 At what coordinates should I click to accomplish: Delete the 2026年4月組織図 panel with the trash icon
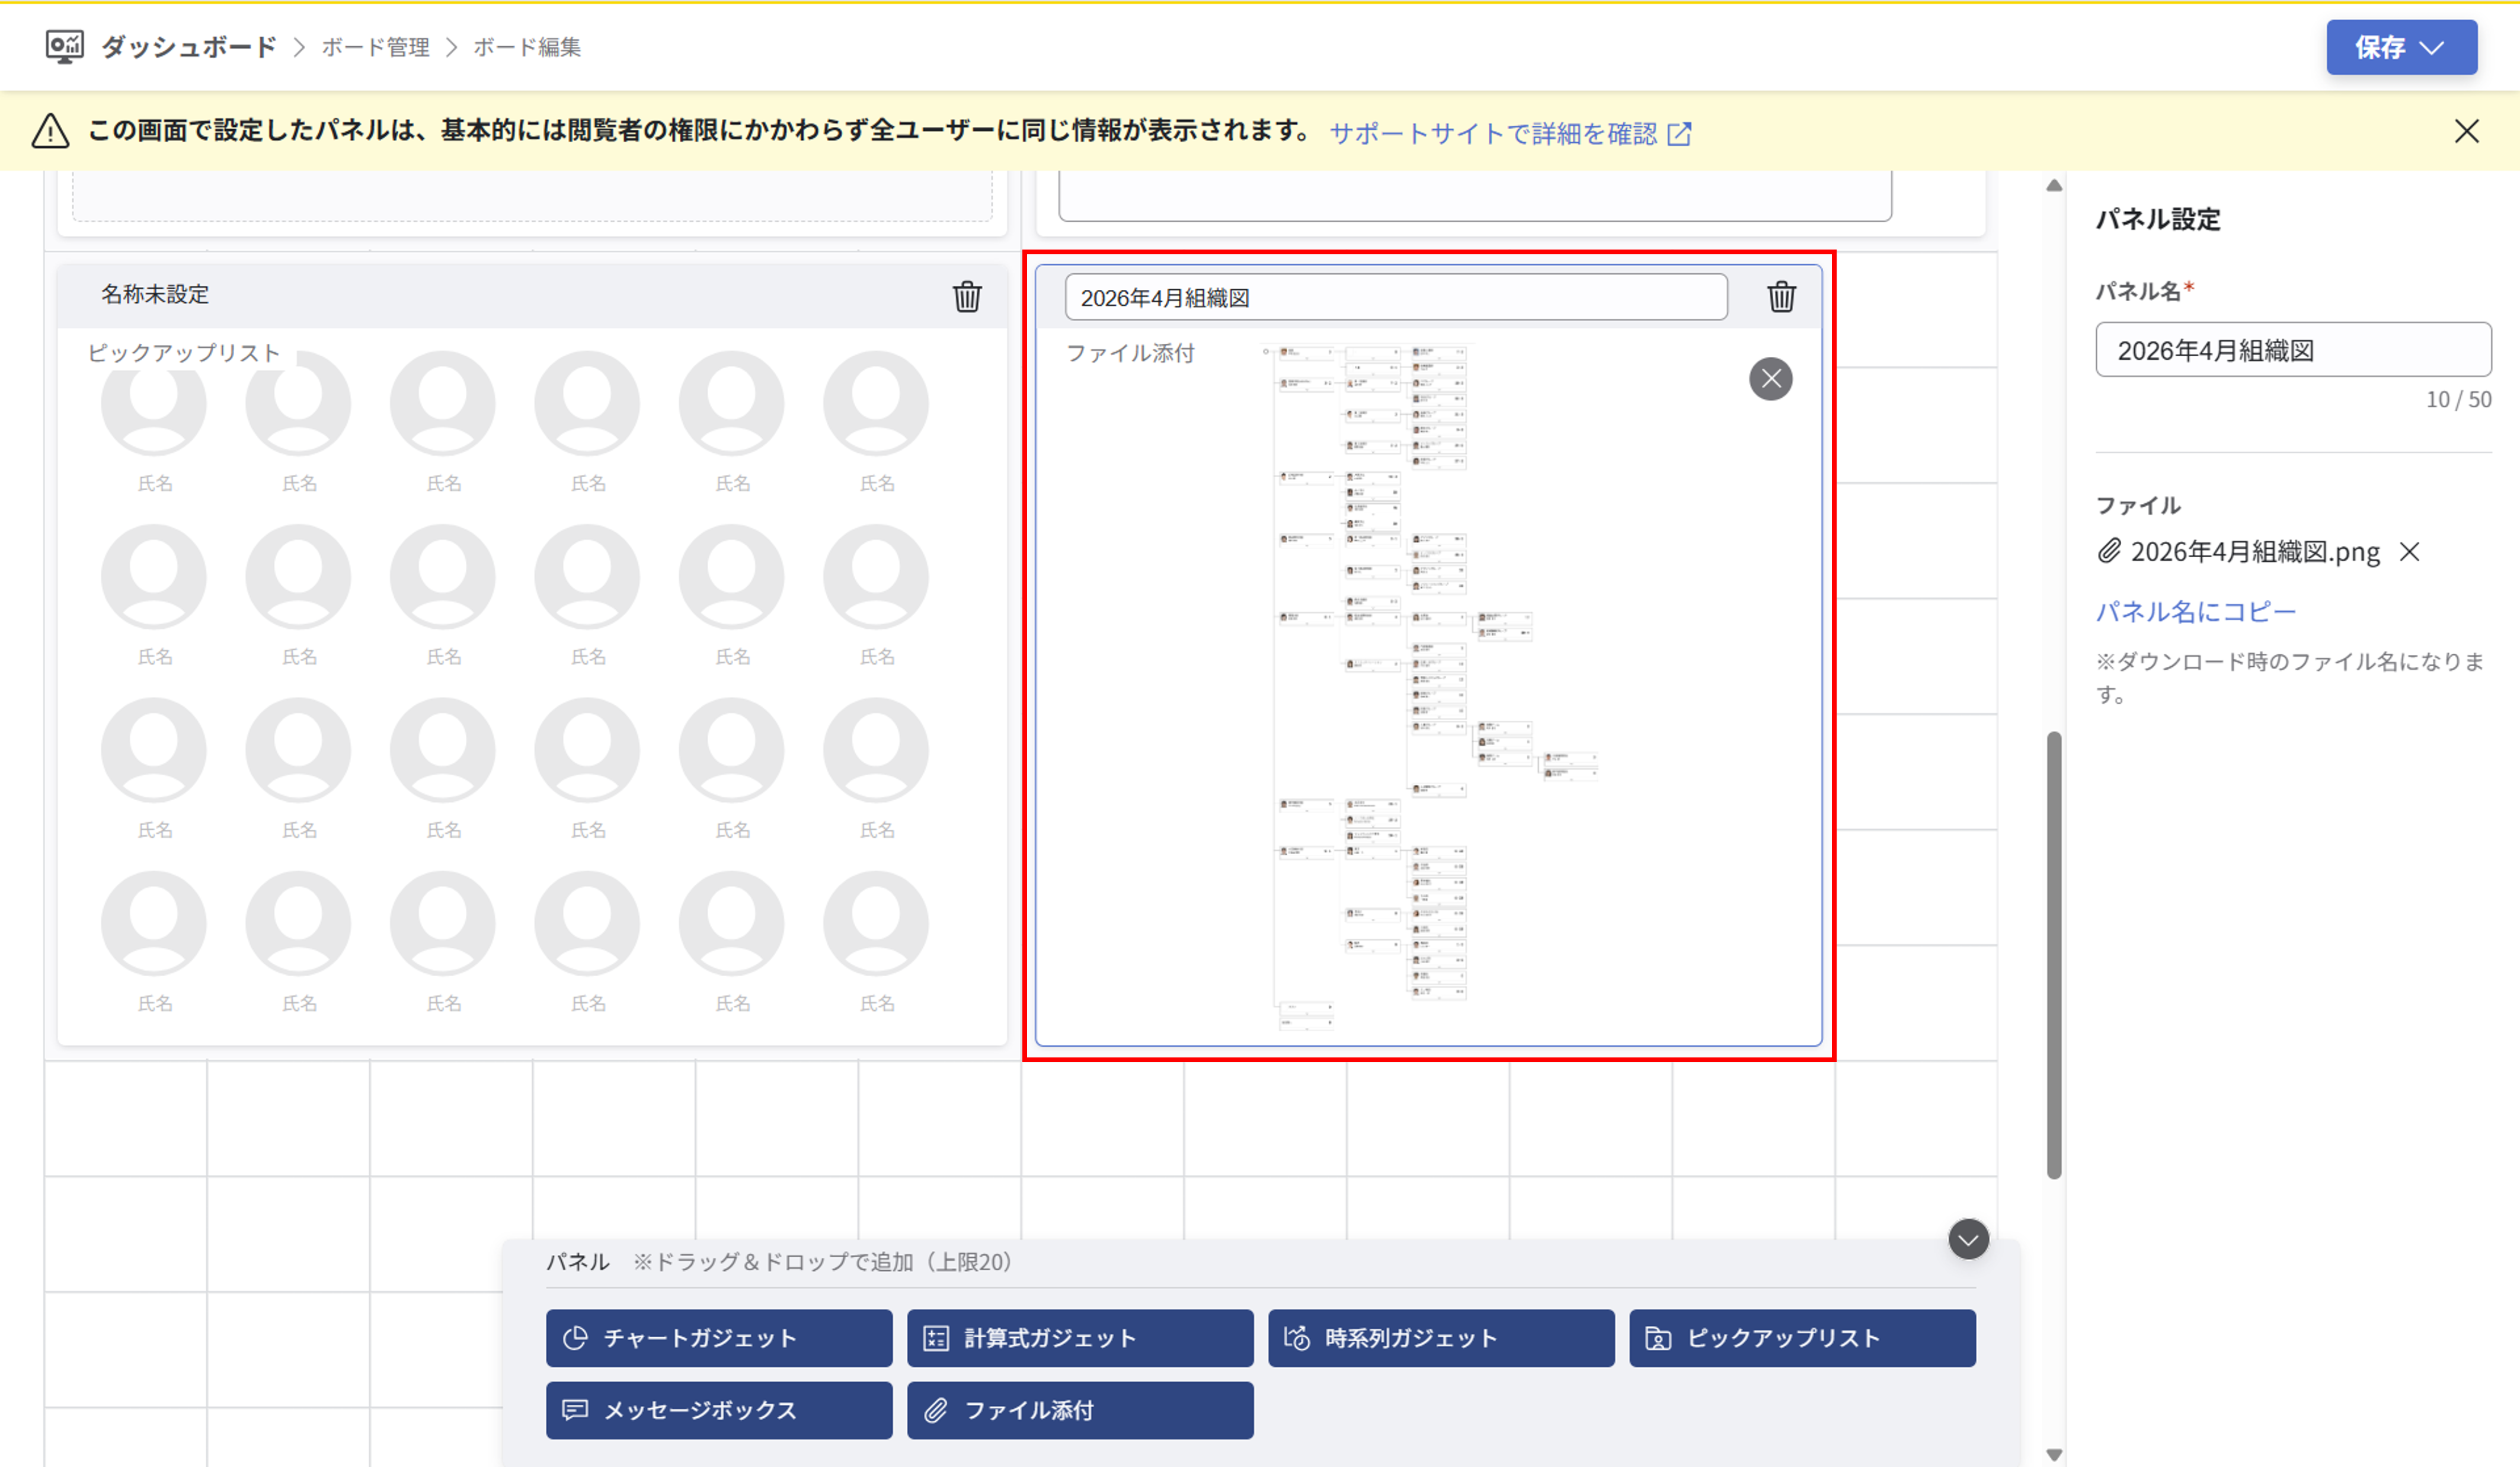click(x=1781, y=296)
